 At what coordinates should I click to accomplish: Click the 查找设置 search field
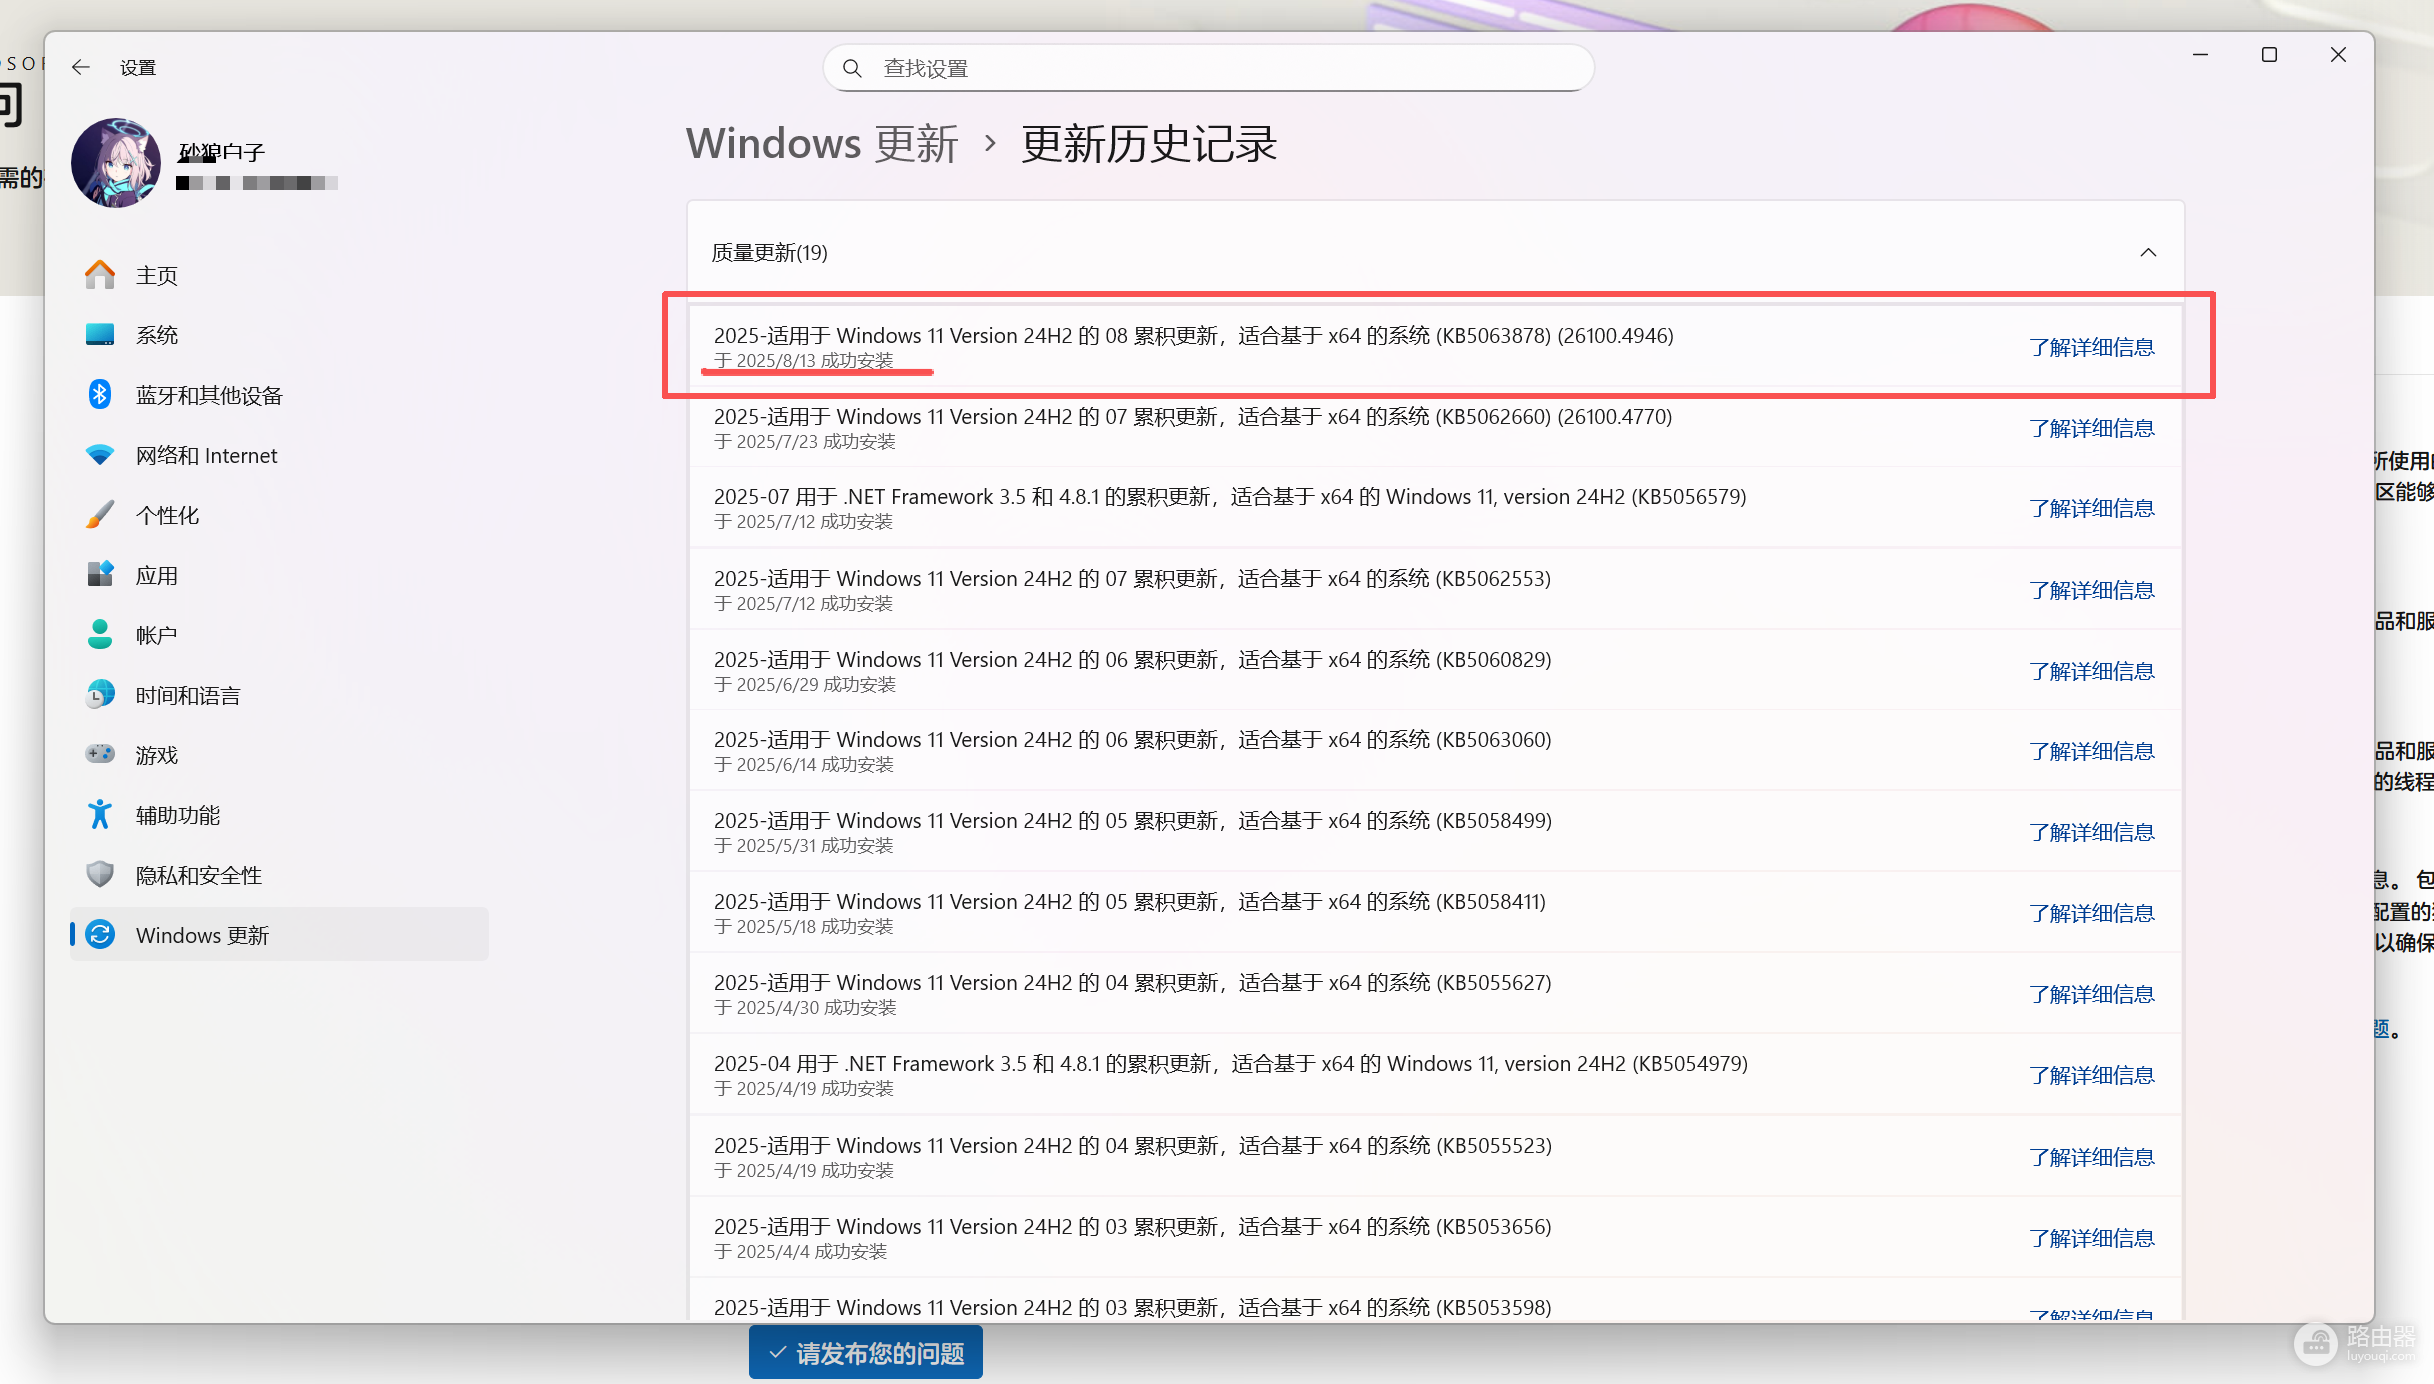point(1208,68)
